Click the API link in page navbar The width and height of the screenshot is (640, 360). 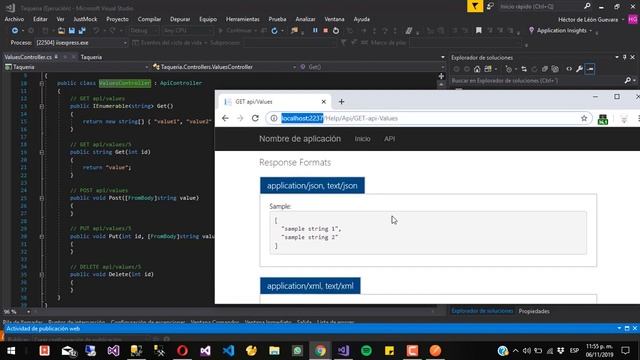389,139
